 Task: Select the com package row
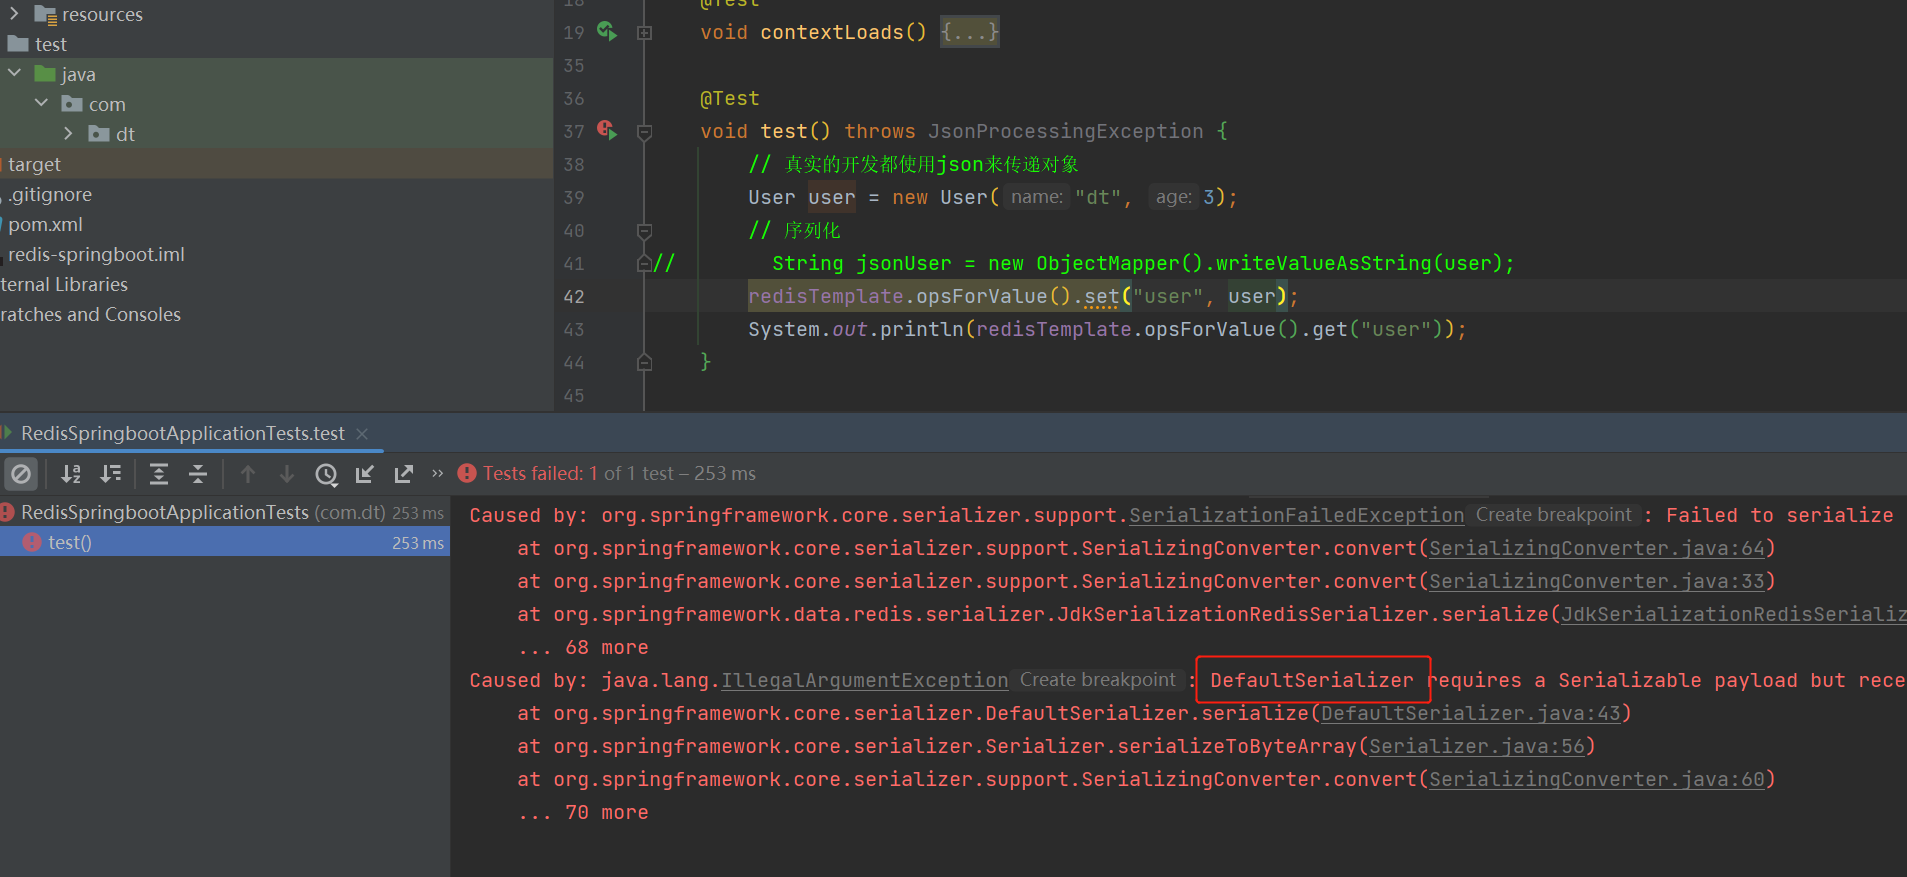click(276, 104)
